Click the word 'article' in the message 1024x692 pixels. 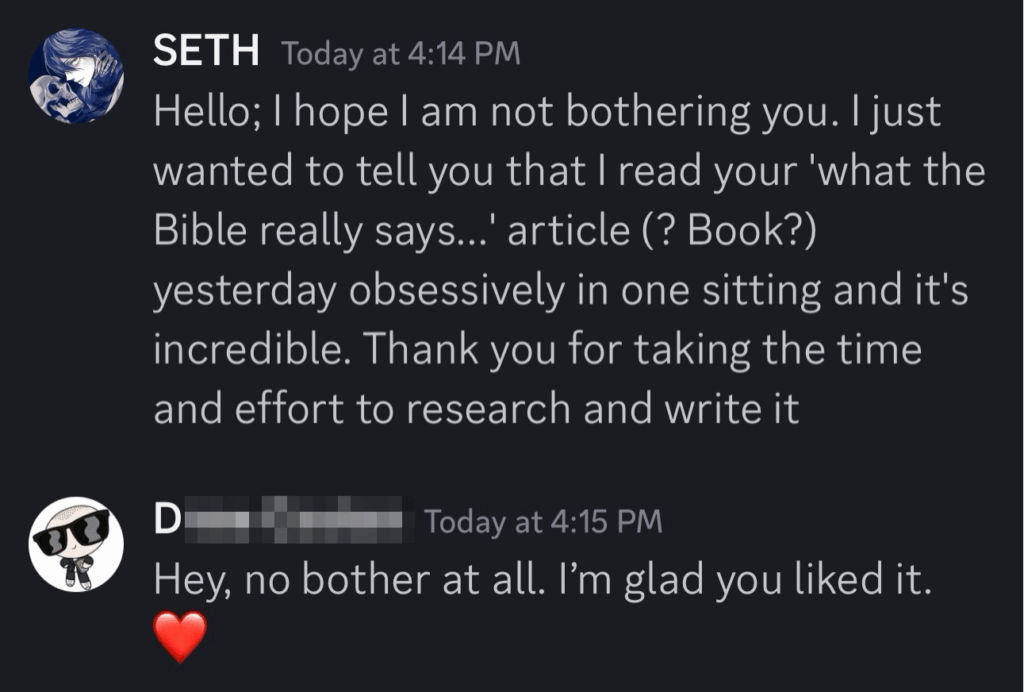pyautogui.click(x=568, y=230)
